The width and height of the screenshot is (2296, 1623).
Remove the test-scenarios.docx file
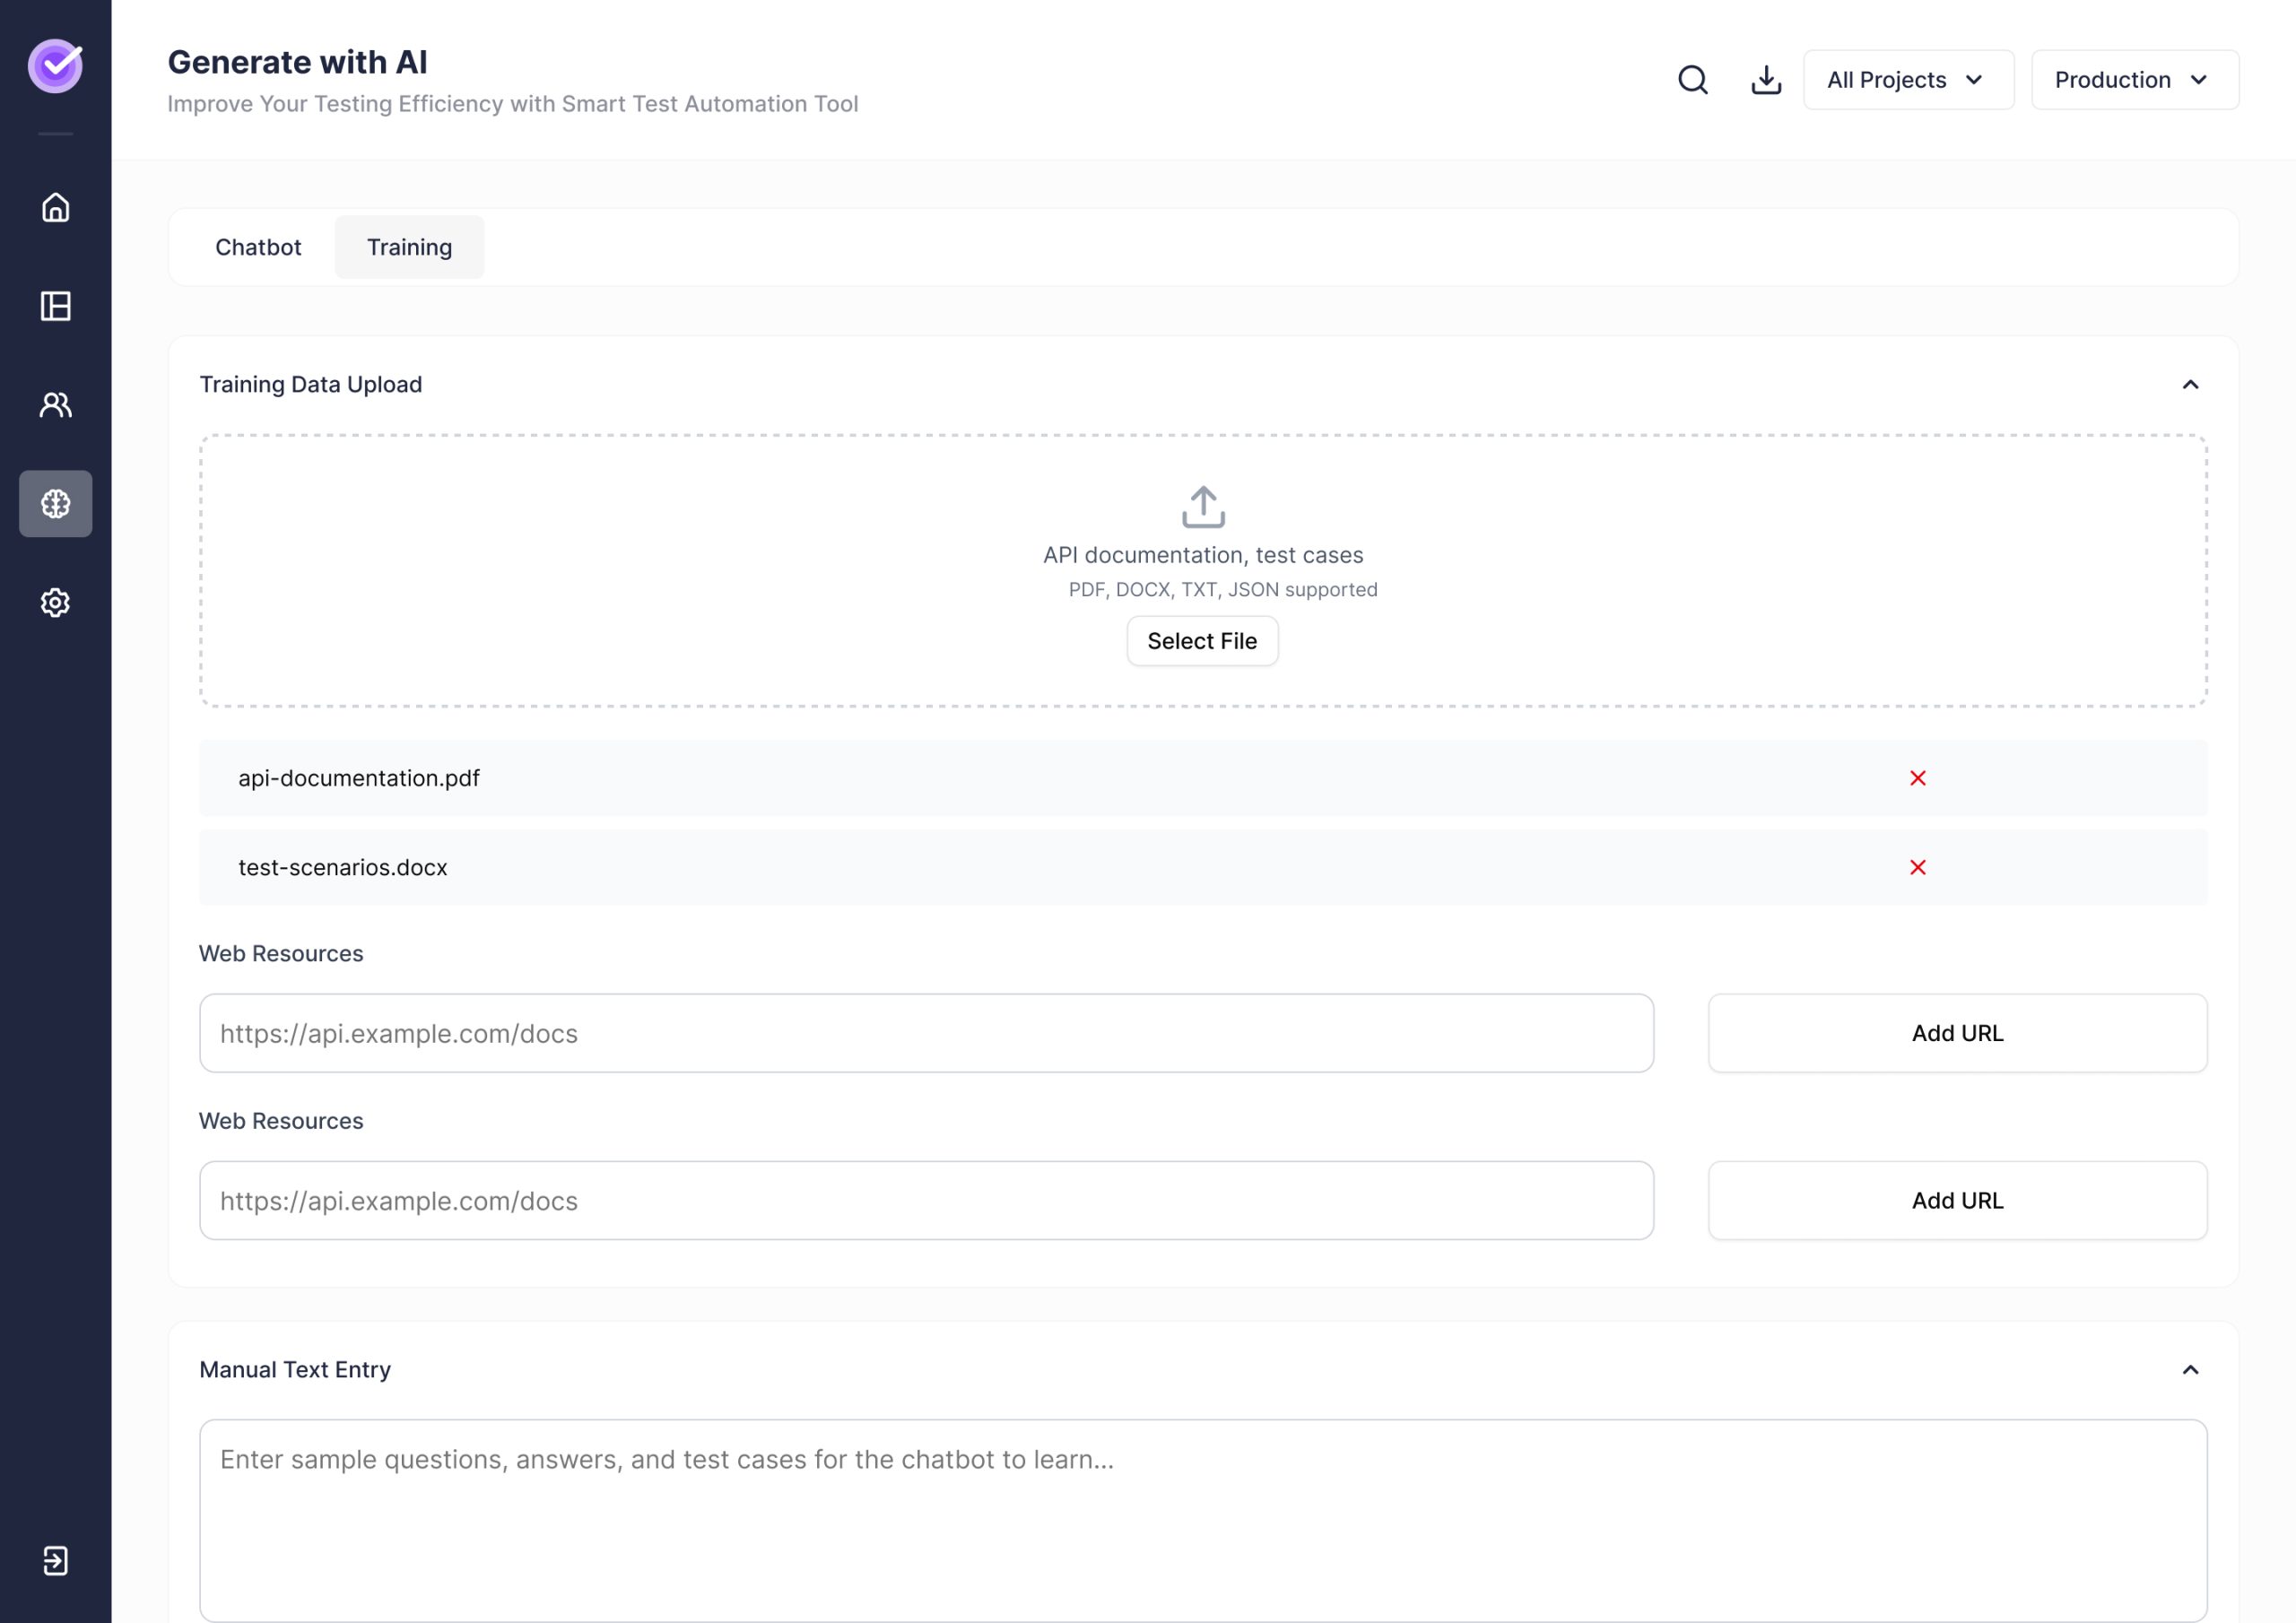pos(1917,867)
